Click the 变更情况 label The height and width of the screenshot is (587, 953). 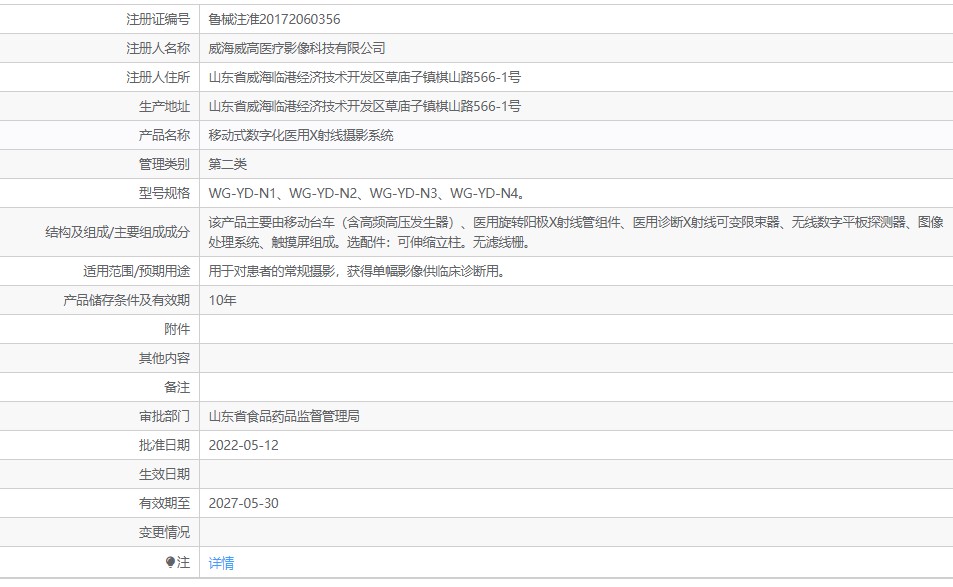[x=164, y=532]
